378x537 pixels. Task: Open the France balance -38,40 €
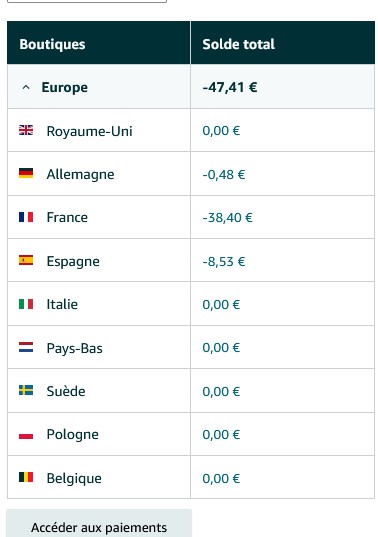(227, 217)
